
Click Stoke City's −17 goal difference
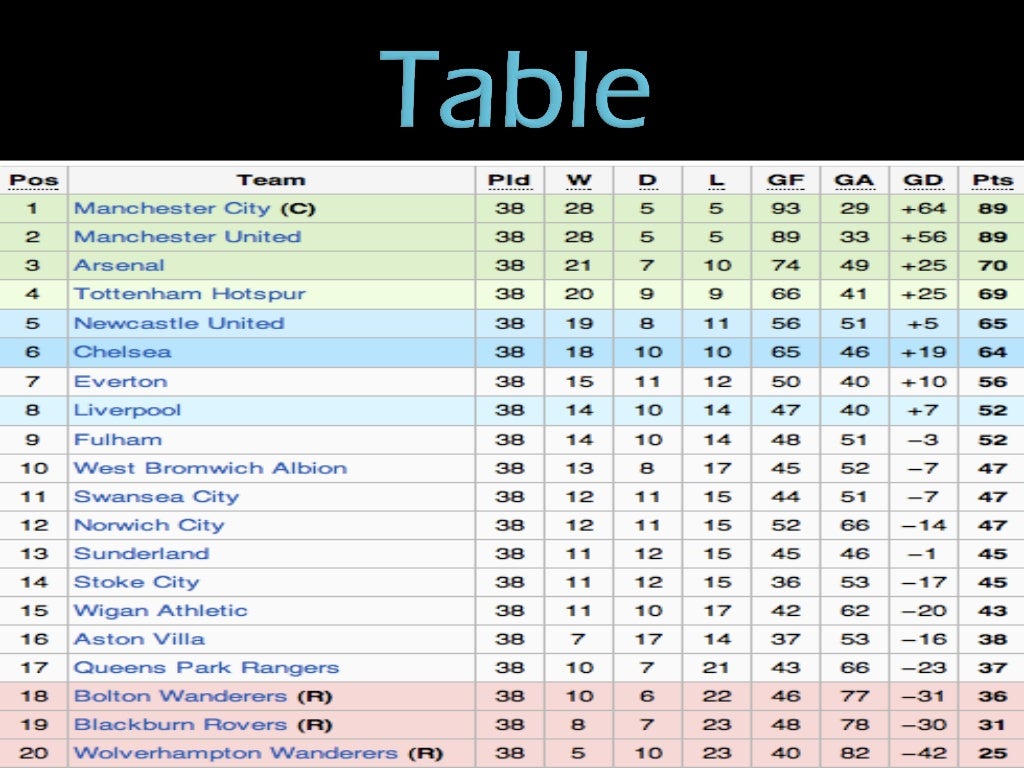(x=923, y=582)
